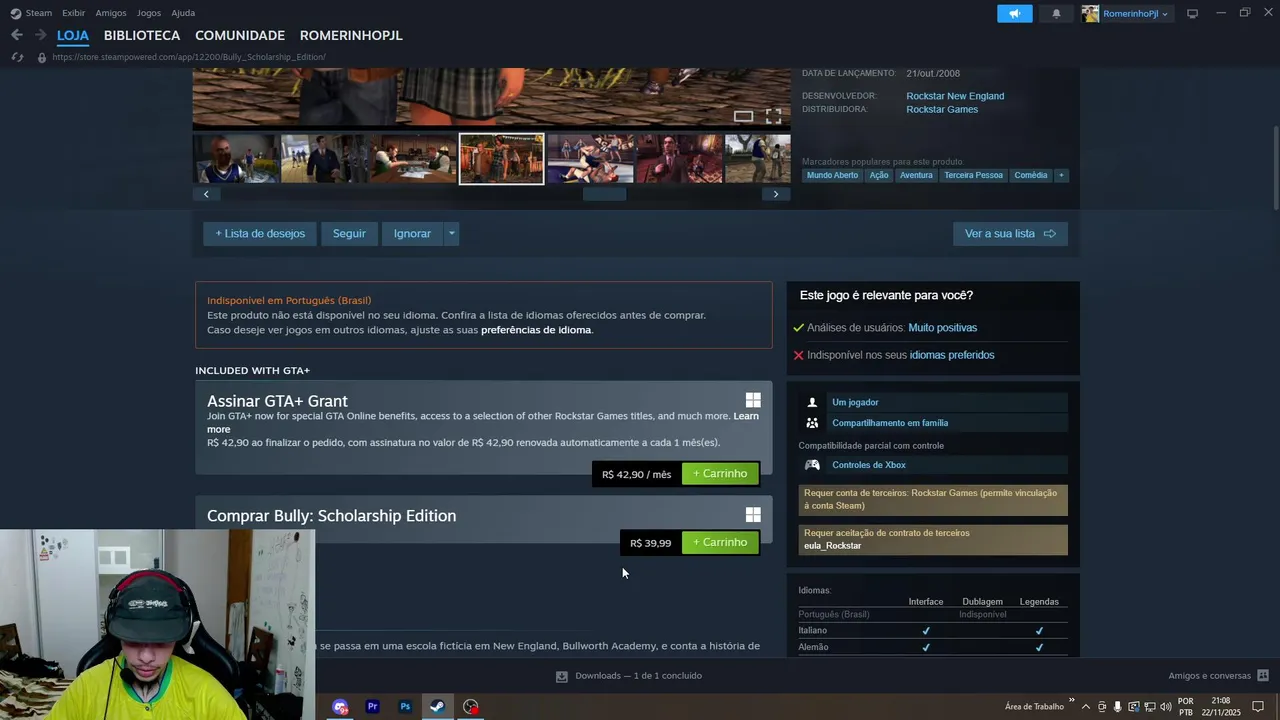
Task: Click the Xbox controller icon
Action: coord(812,465)
